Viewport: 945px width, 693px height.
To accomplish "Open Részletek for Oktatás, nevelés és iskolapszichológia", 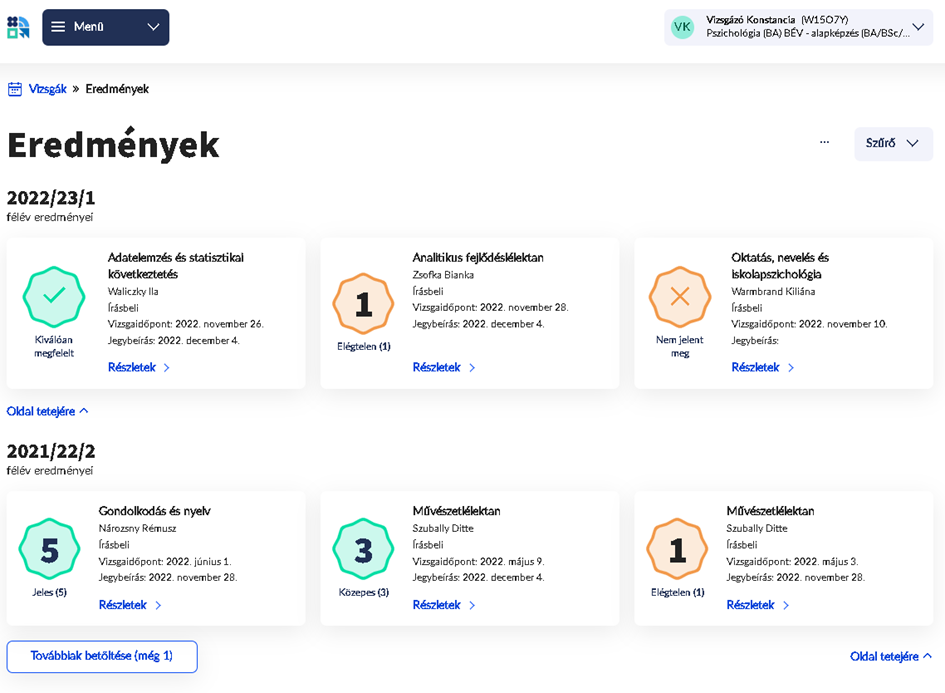I will coord(762,368).
